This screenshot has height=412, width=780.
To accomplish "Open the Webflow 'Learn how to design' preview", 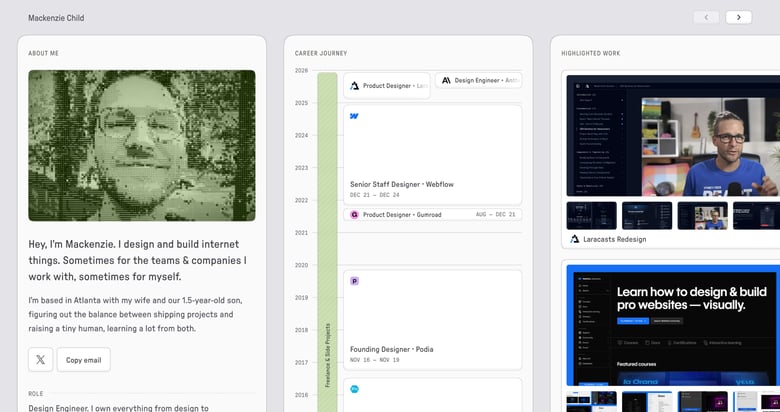I will [x=673, y=325].
